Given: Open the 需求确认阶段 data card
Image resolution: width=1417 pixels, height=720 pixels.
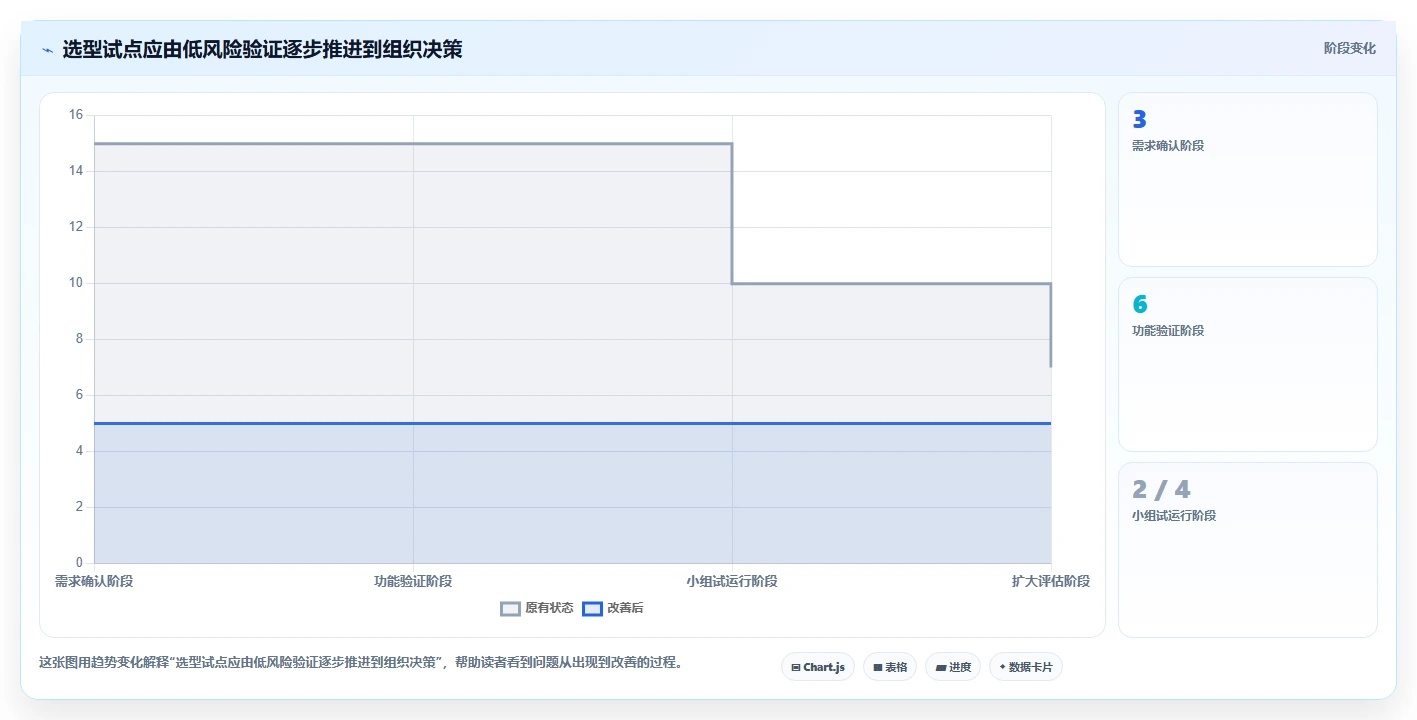Looking at the screenshot, I should click(1248, 180).
